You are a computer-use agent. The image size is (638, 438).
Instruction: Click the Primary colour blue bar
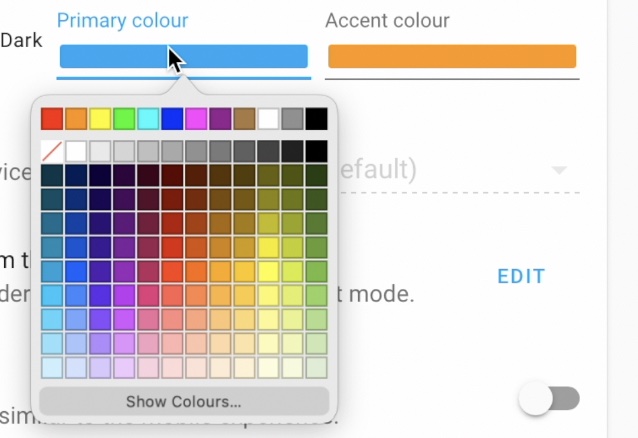pos(184,56)
